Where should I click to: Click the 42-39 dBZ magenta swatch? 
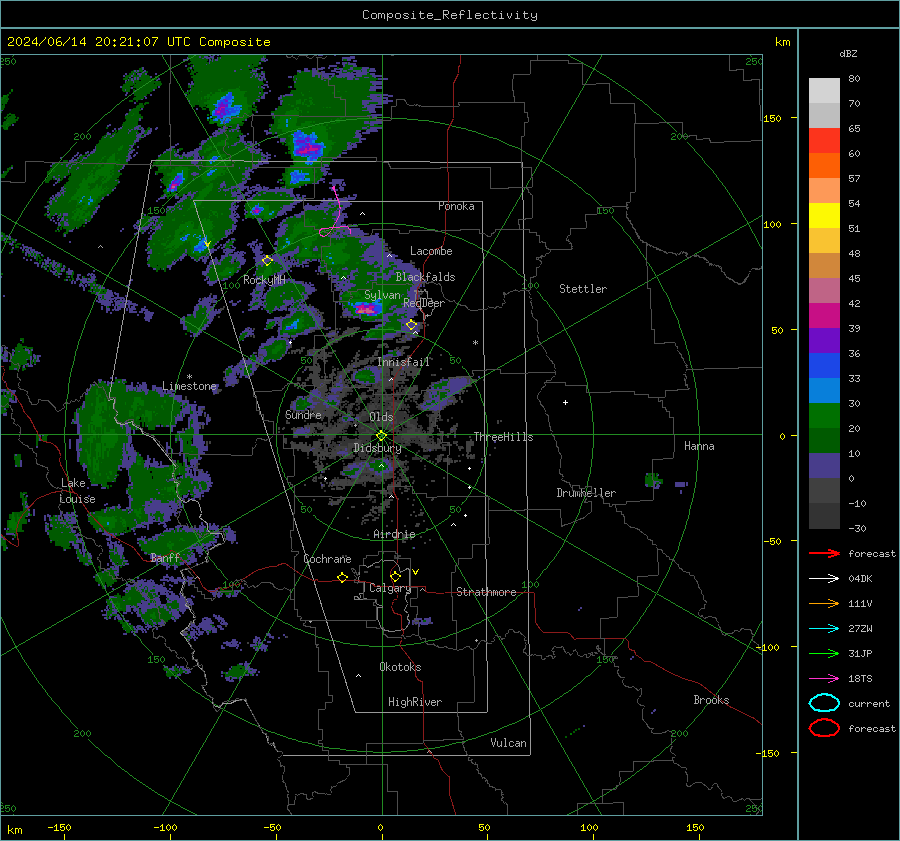(824, 316)
